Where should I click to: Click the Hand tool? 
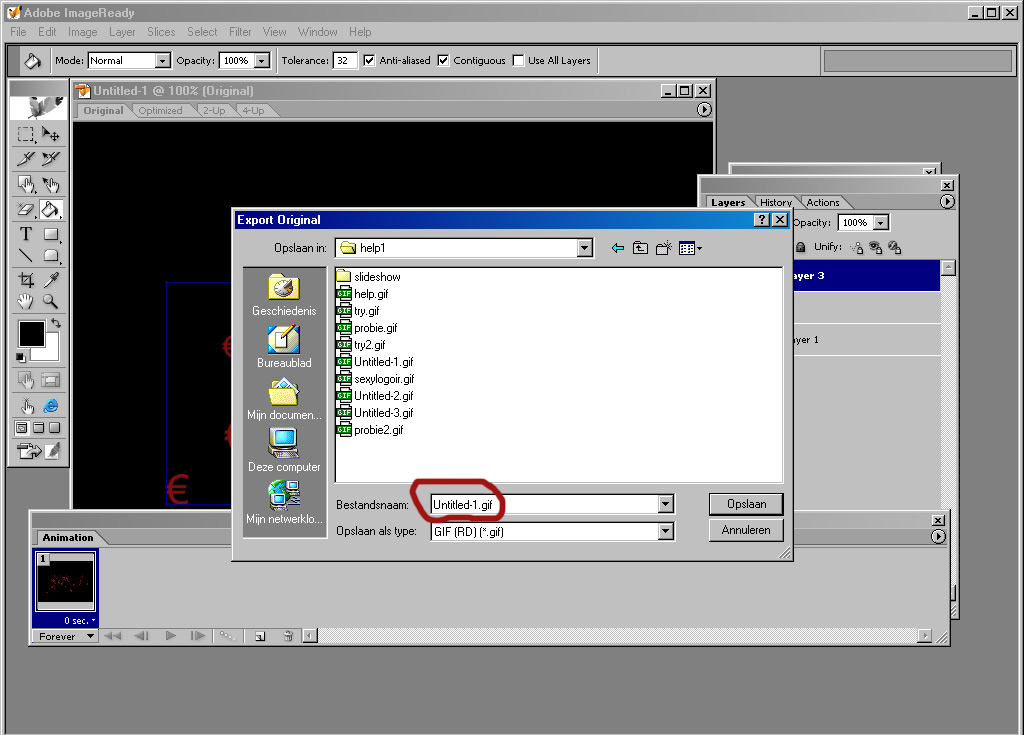tap(26, 302)
